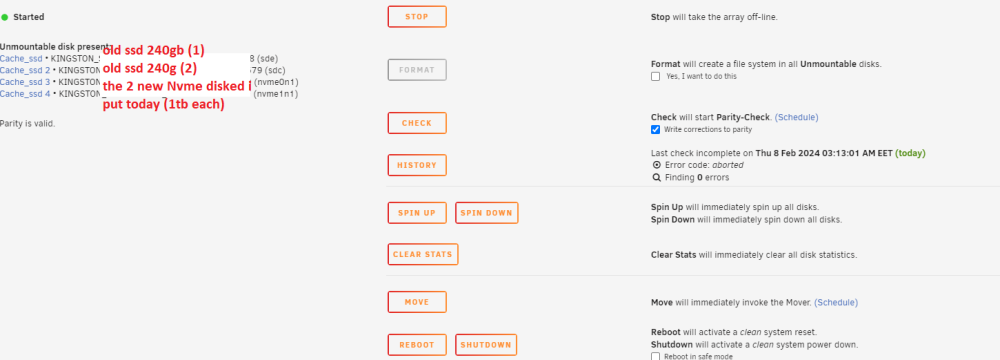
Task: Spin down all disks
Action: pyautogui.click(x=487, y=213)
